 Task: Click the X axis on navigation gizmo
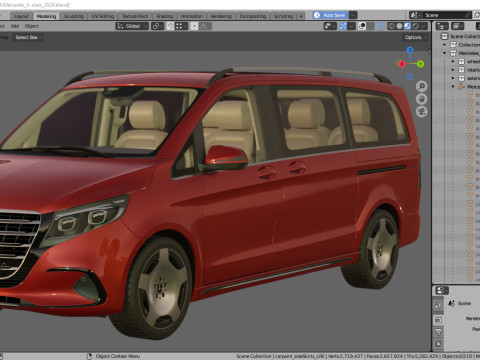[402, 64]
